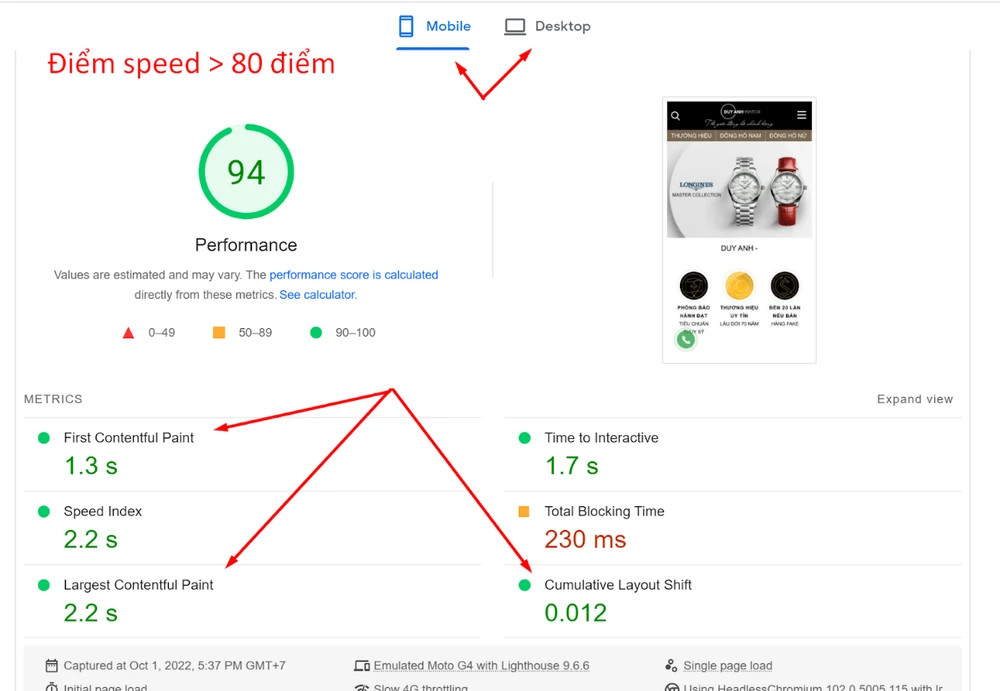Open the 'See calculator' link
This screenshot has width=1000, height=691.
click(317, 295)
